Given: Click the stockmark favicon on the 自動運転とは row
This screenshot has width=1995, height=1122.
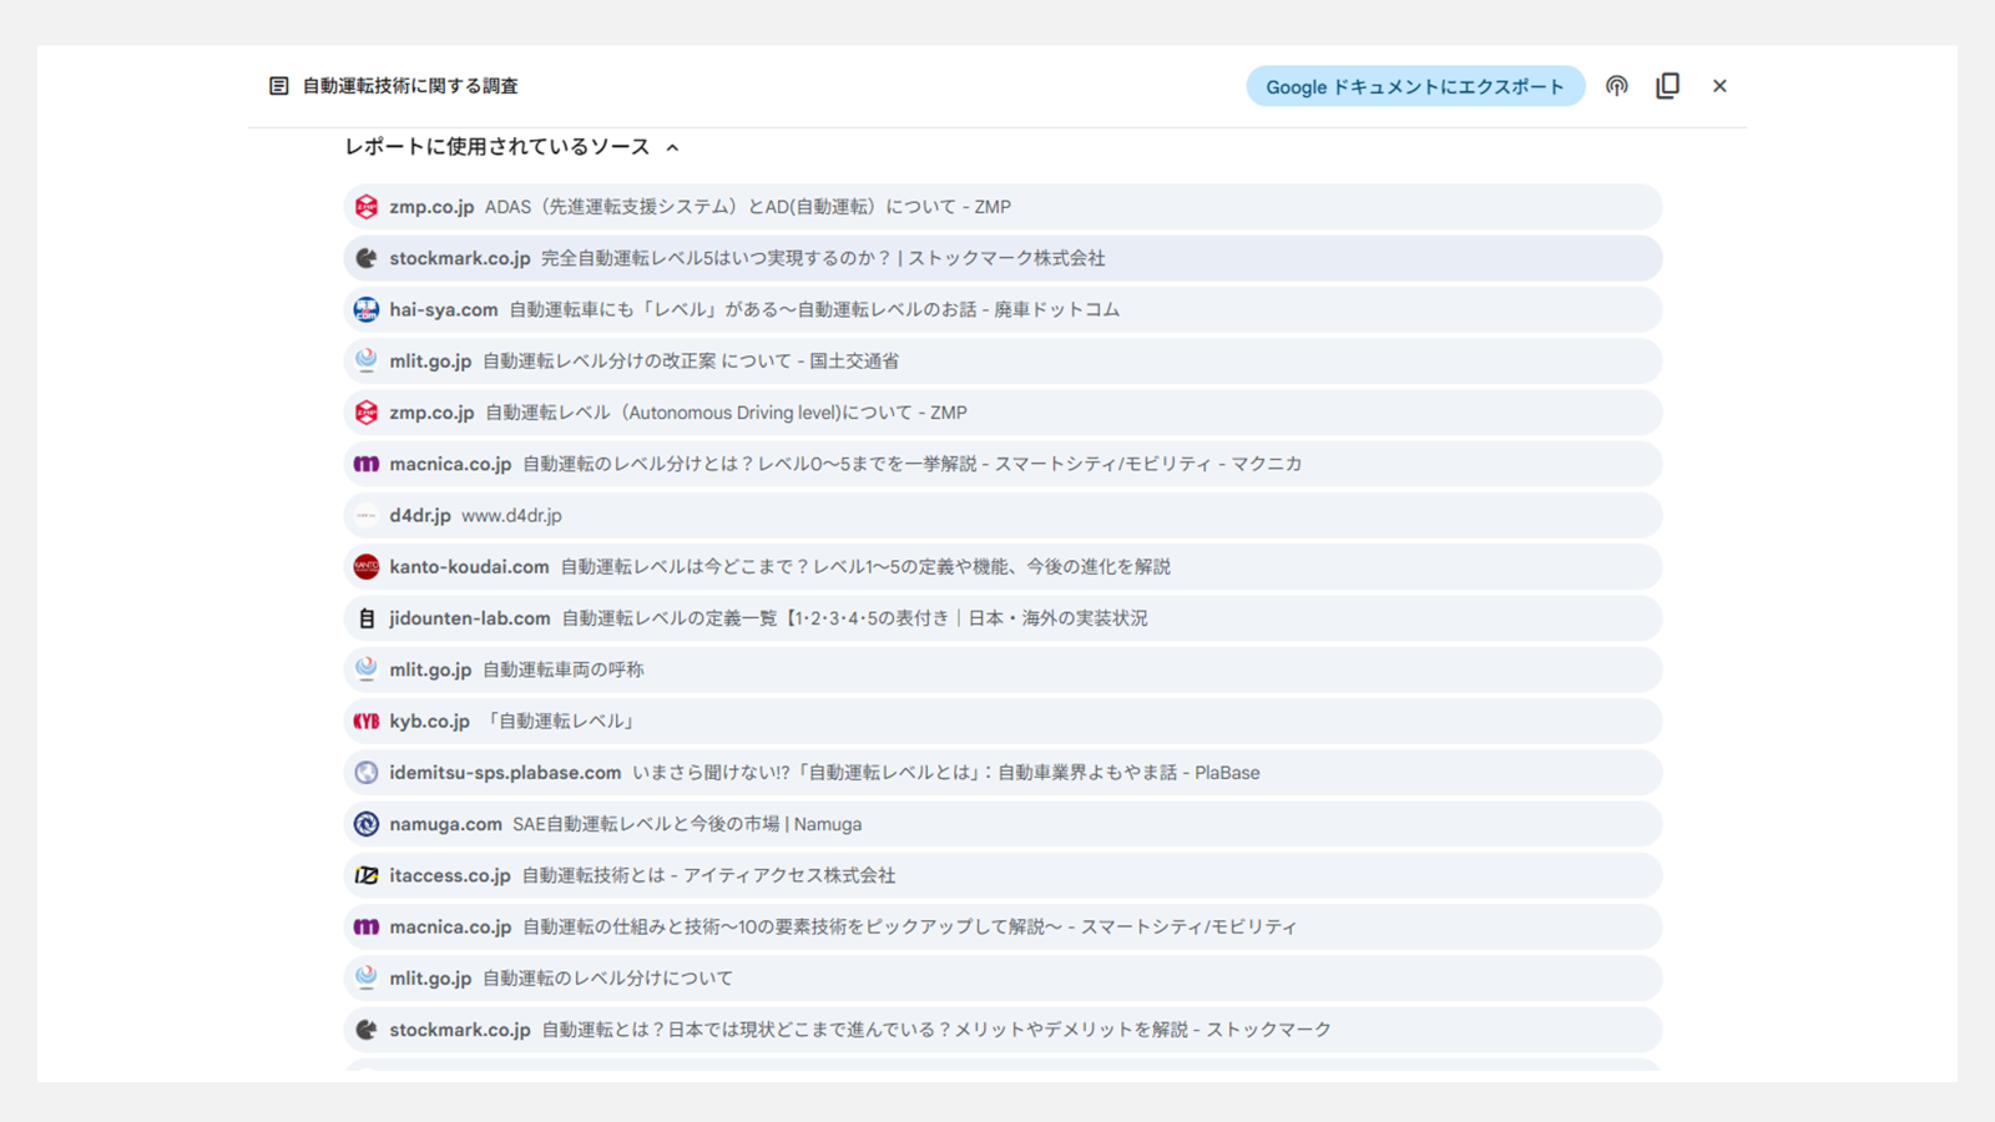Looking at the screenshot, I should click(366, 1030).
